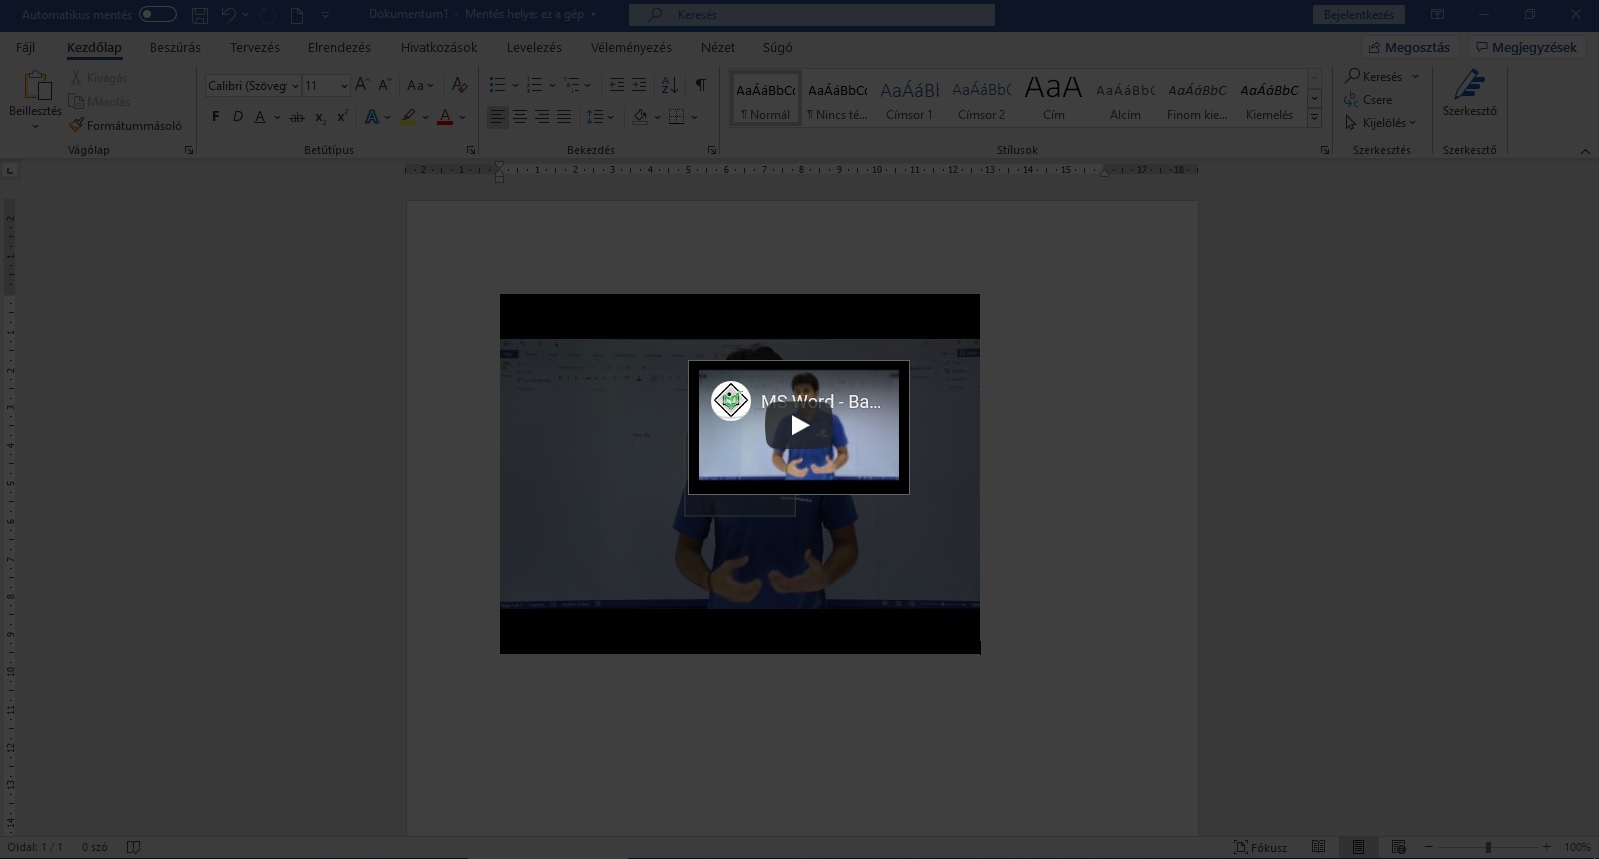Click the Megjegyzések comments button

tap(1526, 47)
